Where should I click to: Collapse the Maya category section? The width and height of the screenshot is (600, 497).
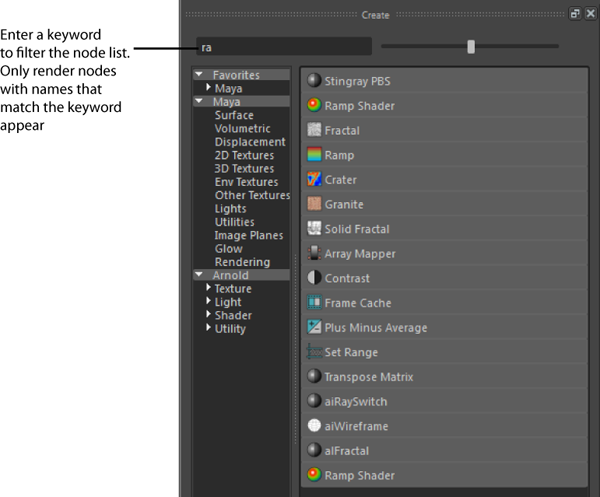(199, 101)
